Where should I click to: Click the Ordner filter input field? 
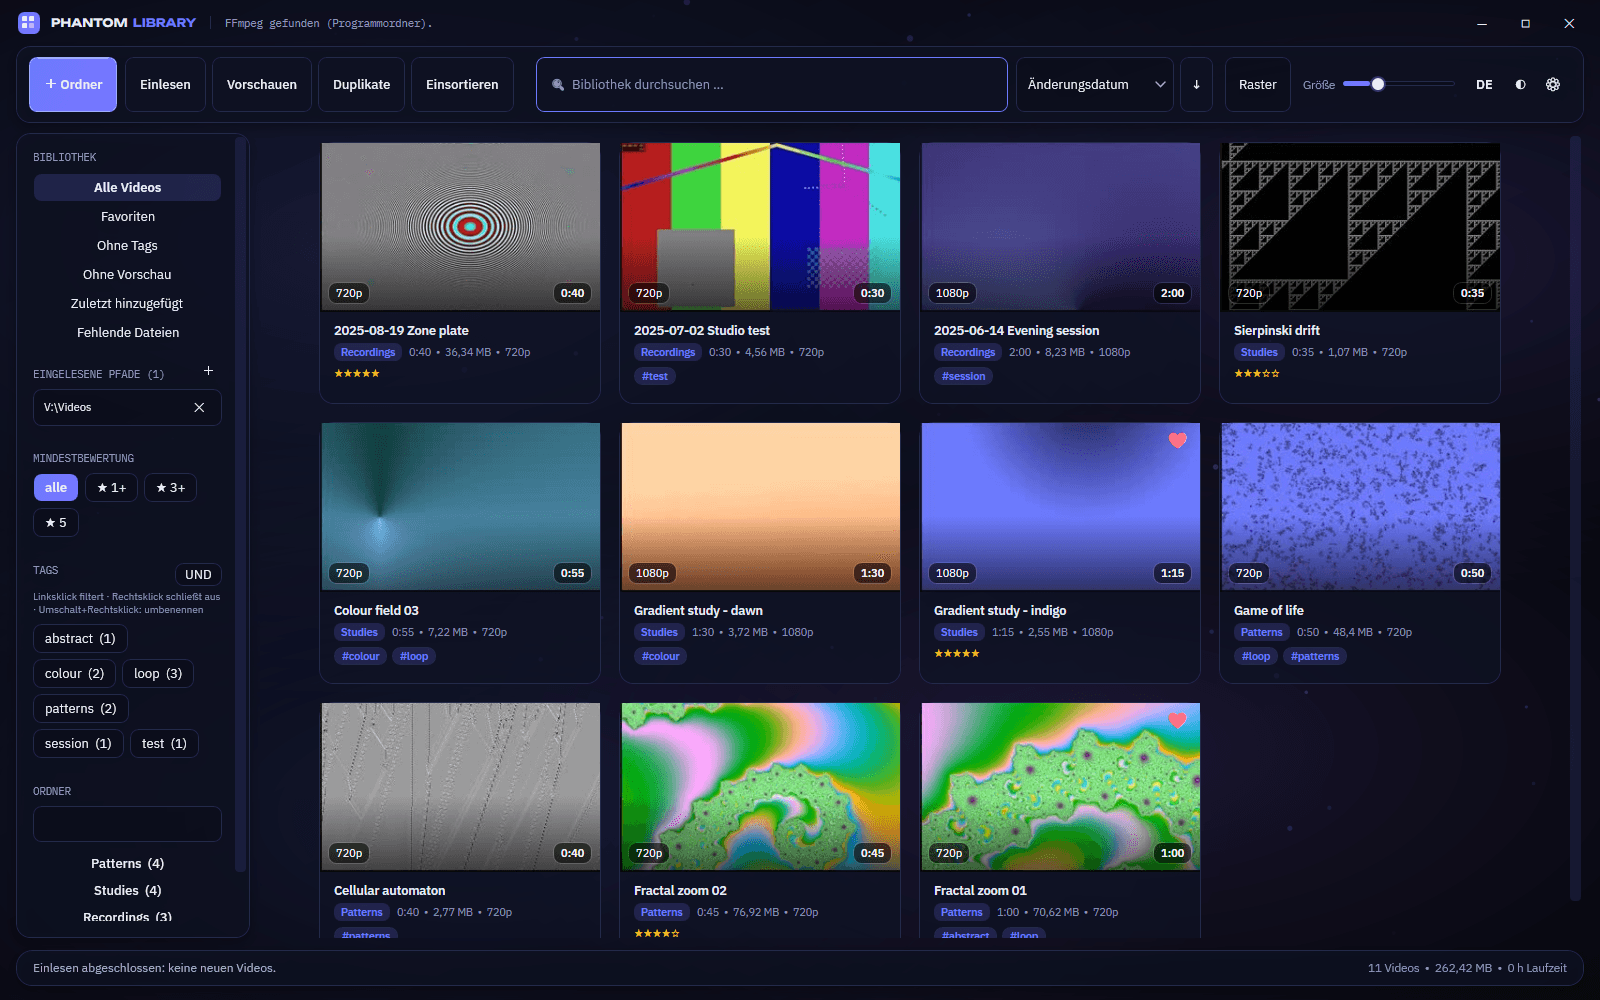(x=127, y=824)
